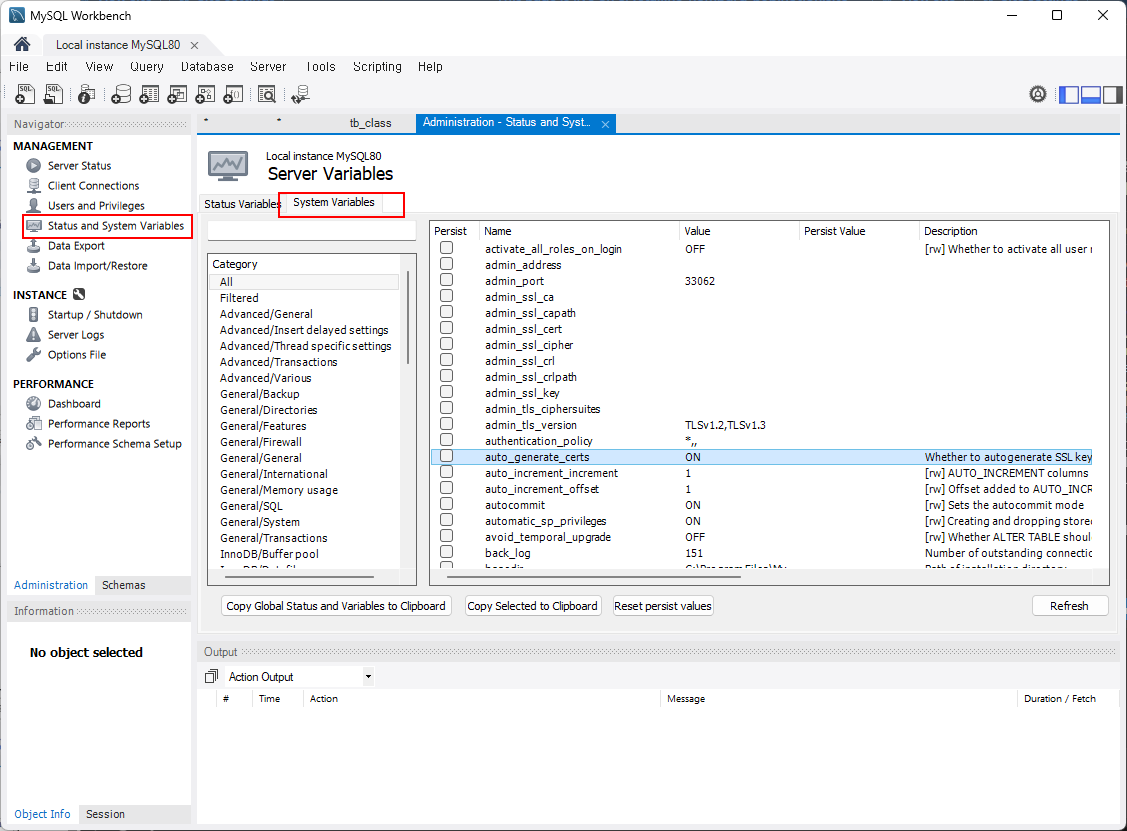Click Reset persist values button
Image resolution: width=1127 pixels, height=831 pixels.
click(663, 606)
